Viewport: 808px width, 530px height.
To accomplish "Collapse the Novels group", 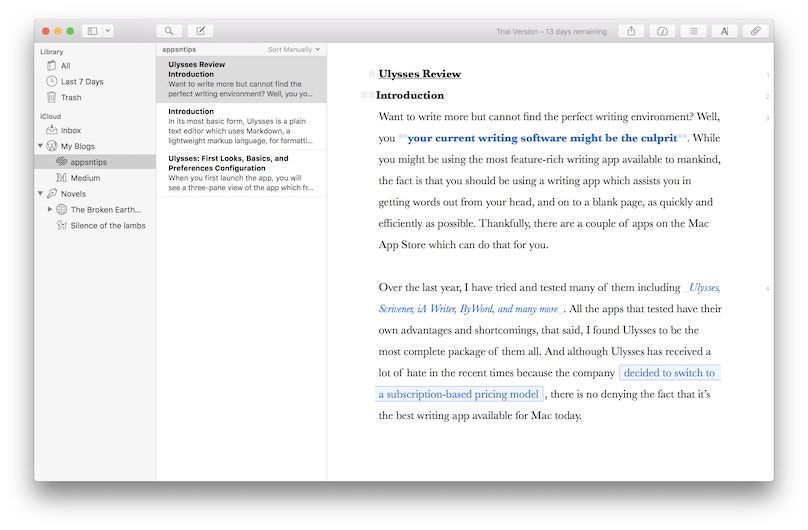I will tap(41, 194).
